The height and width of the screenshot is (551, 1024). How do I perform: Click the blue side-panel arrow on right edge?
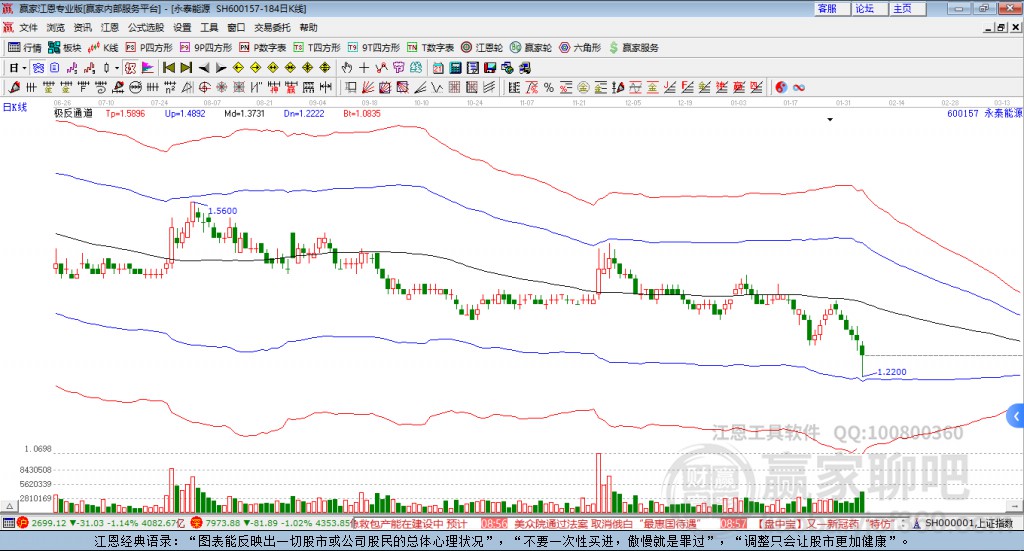[x=1016, y=415]
